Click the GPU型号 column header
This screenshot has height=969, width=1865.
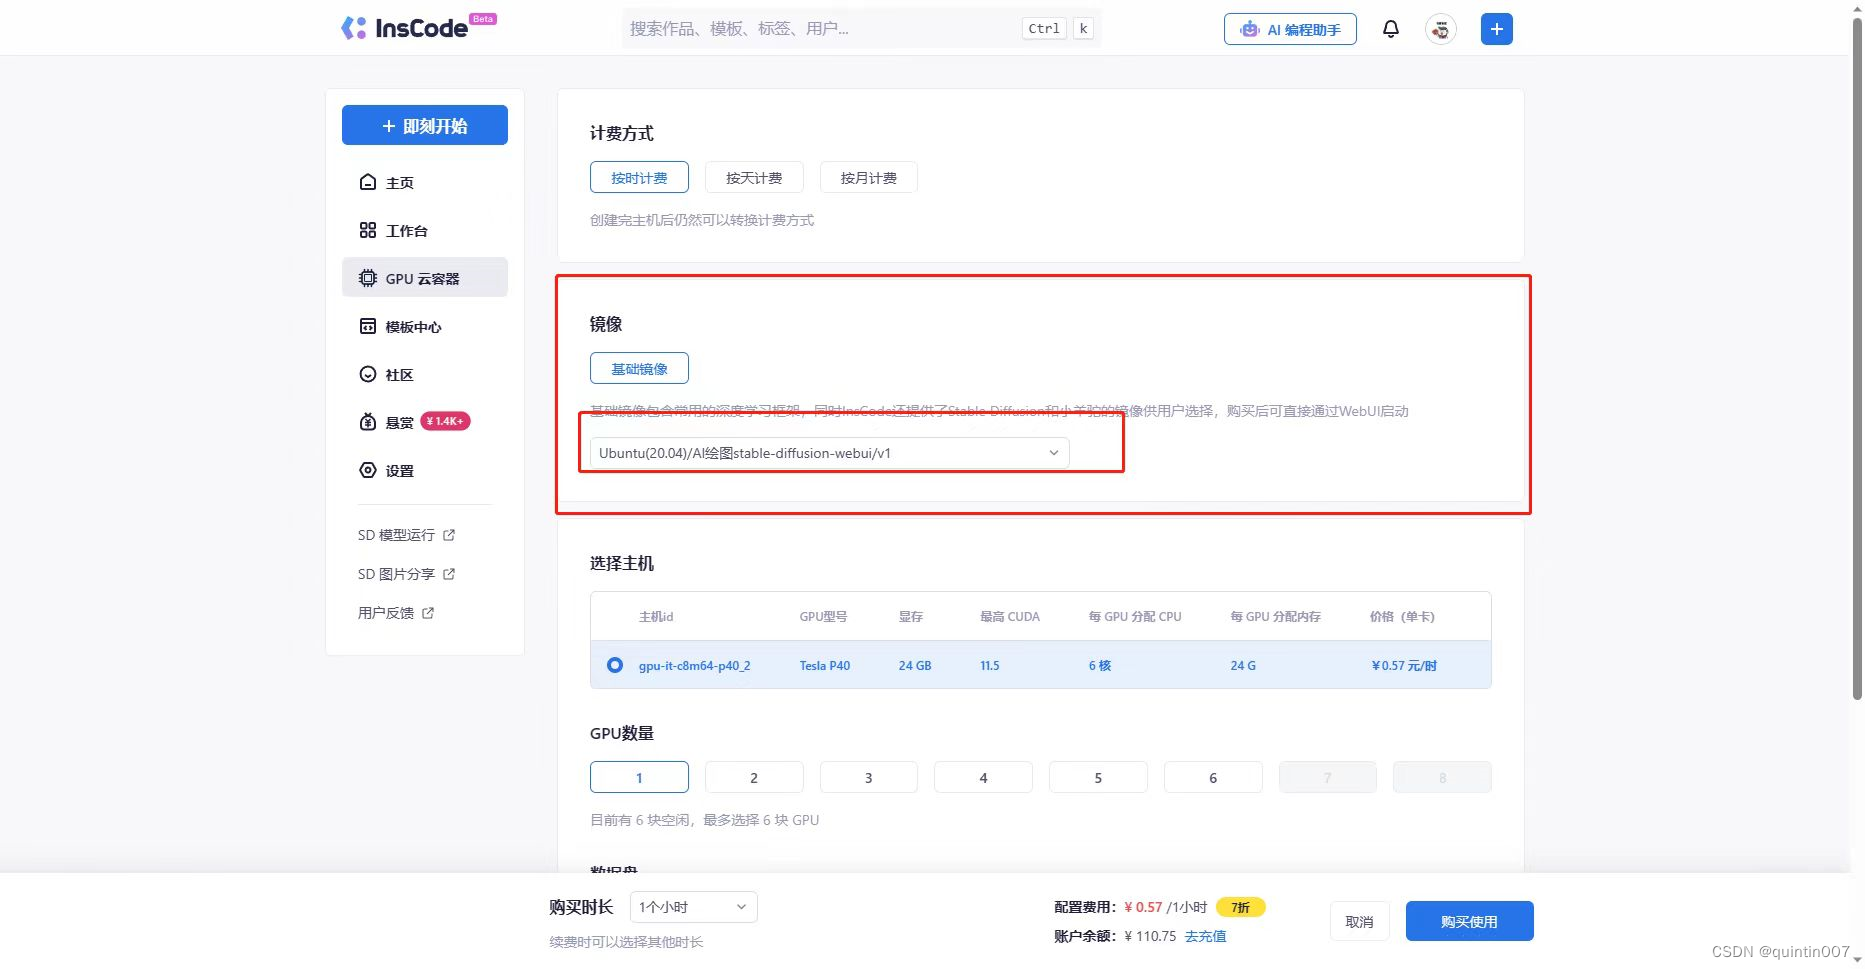[823, 616]
